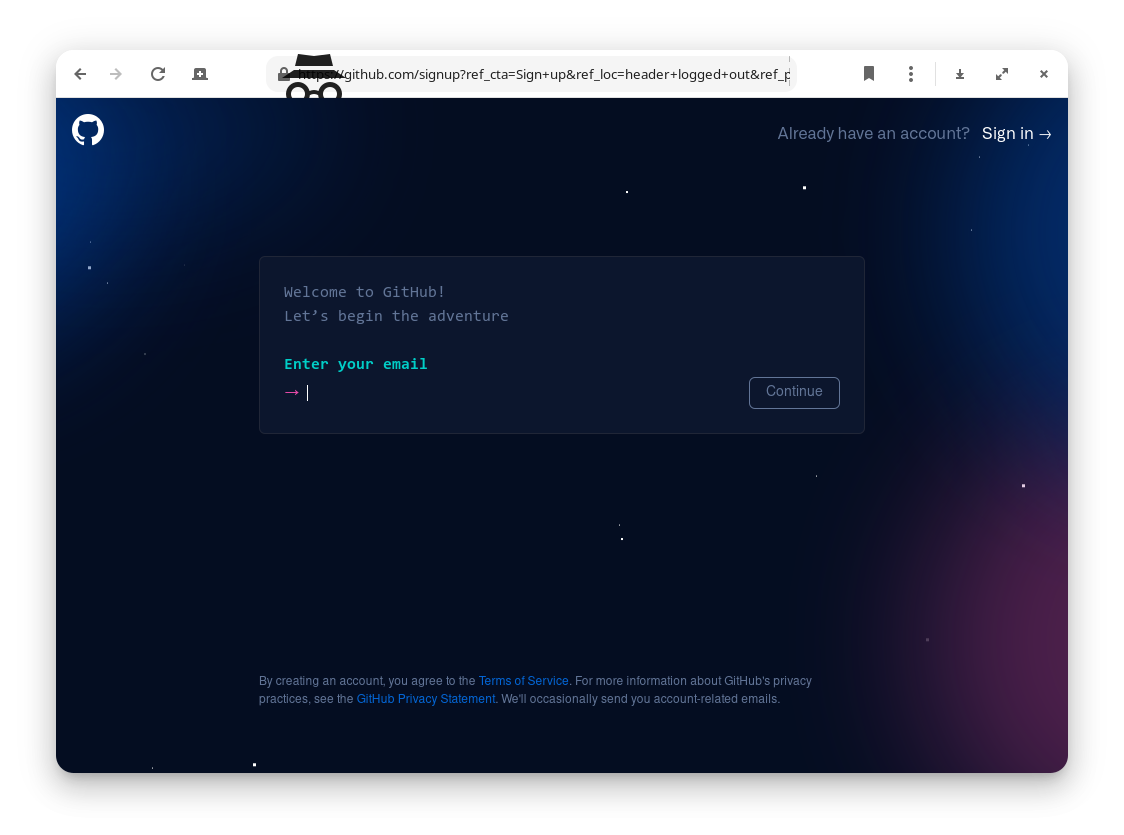Toggle fullscreen with the expand icon
The image size is (1124, 835).
point(1001,74)
